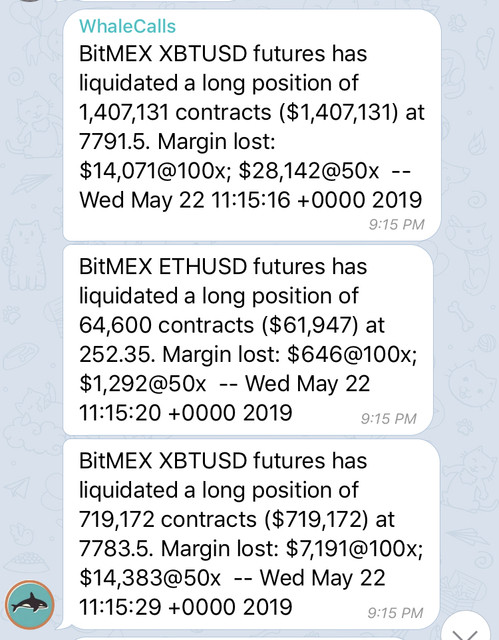This screenshot has width=499, height=640.
Task: Tap the $14,383@50x margin text
Action: 150,578
